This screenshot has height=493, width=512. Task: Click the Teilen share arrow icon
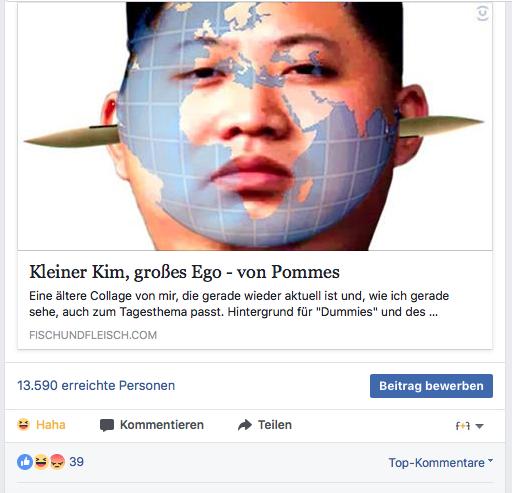point(245,425)
